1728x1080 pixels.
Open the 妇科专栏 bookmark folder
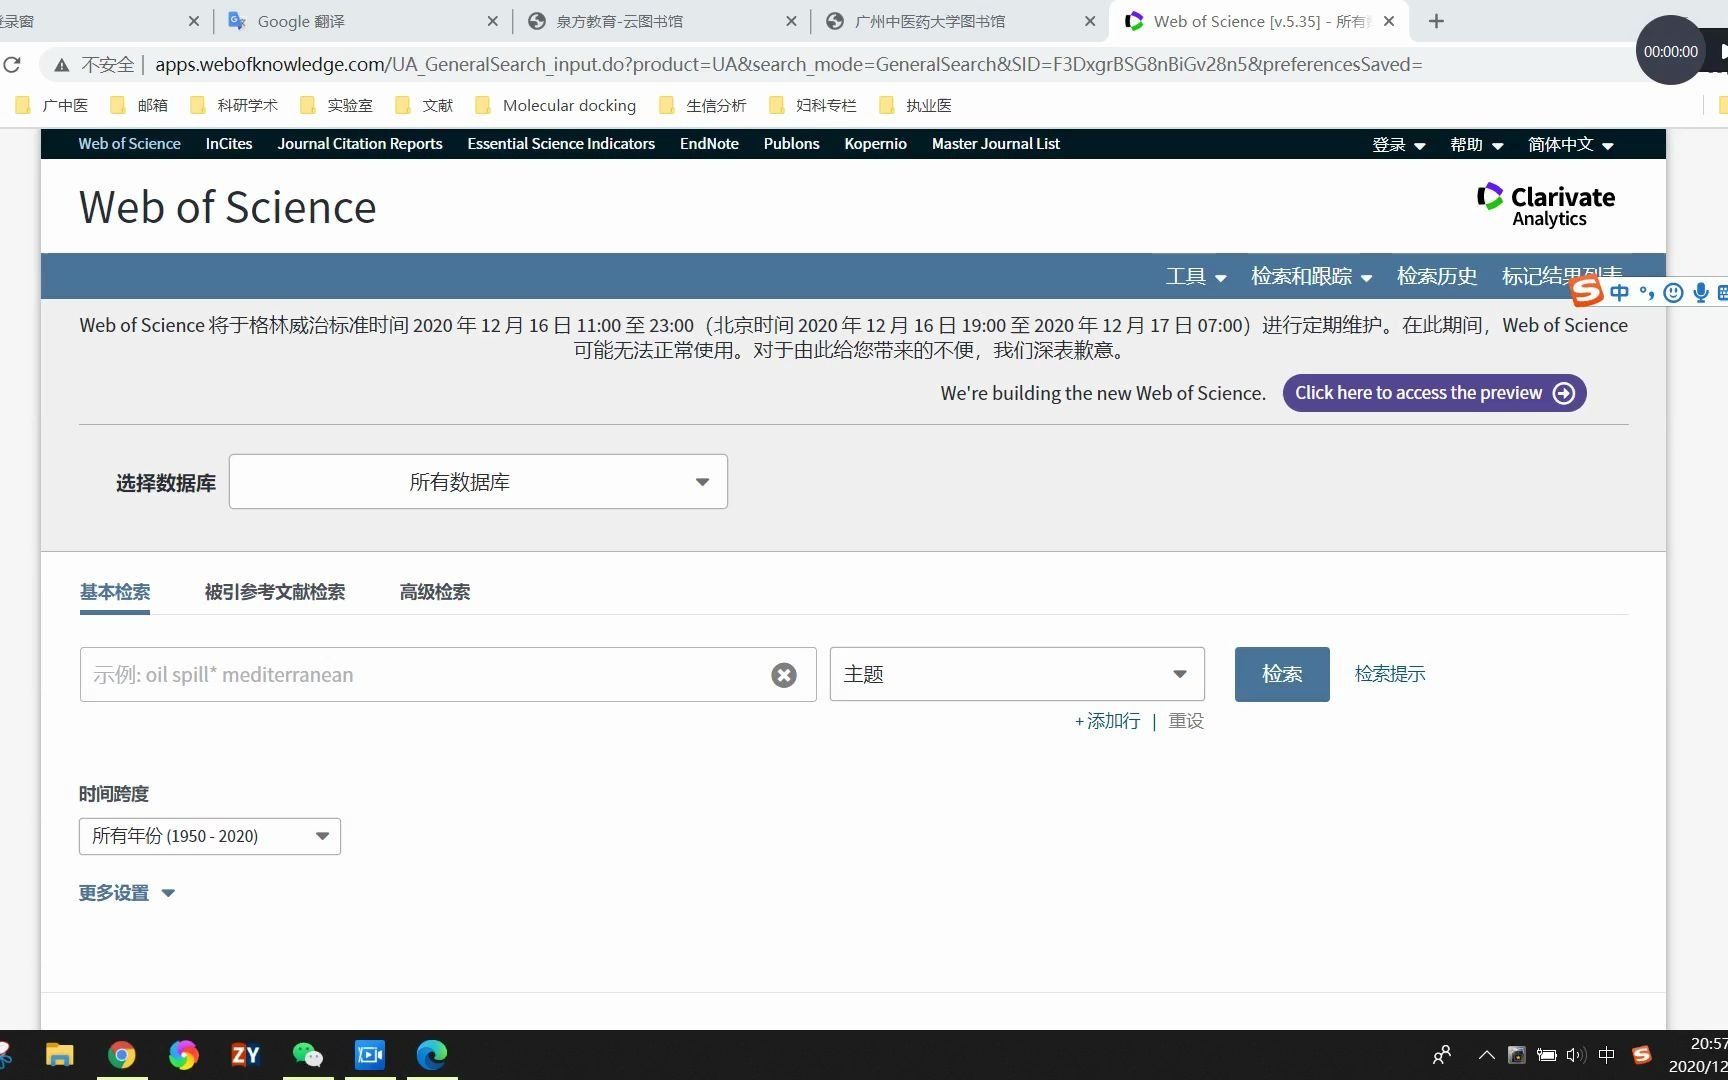click(x=813, y=105)
